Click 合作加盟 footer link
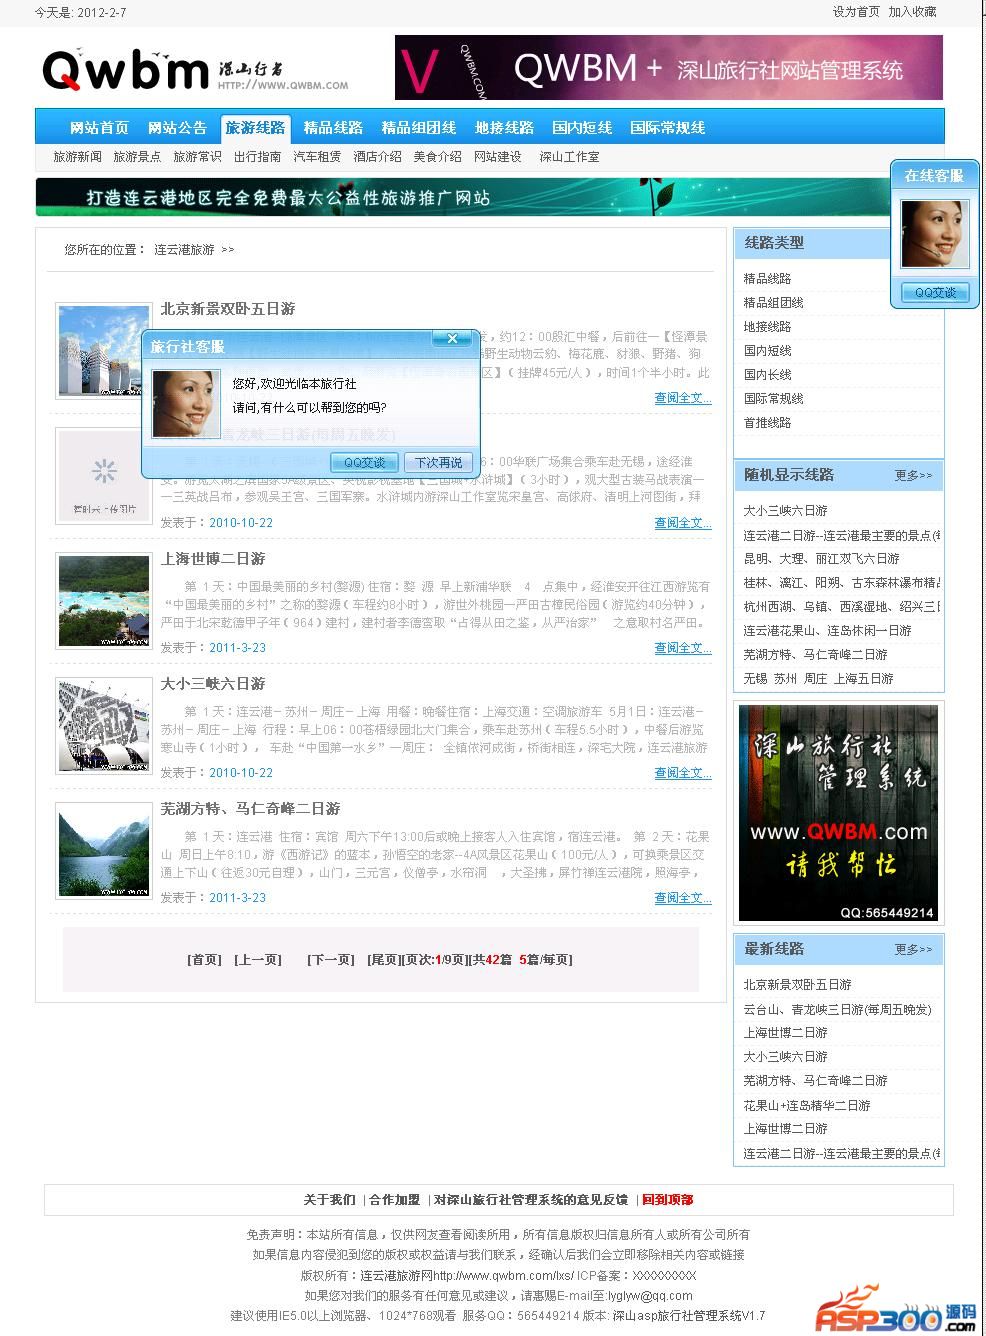The width and height of the screenshot is (986, 1336). pos(394,1200)
